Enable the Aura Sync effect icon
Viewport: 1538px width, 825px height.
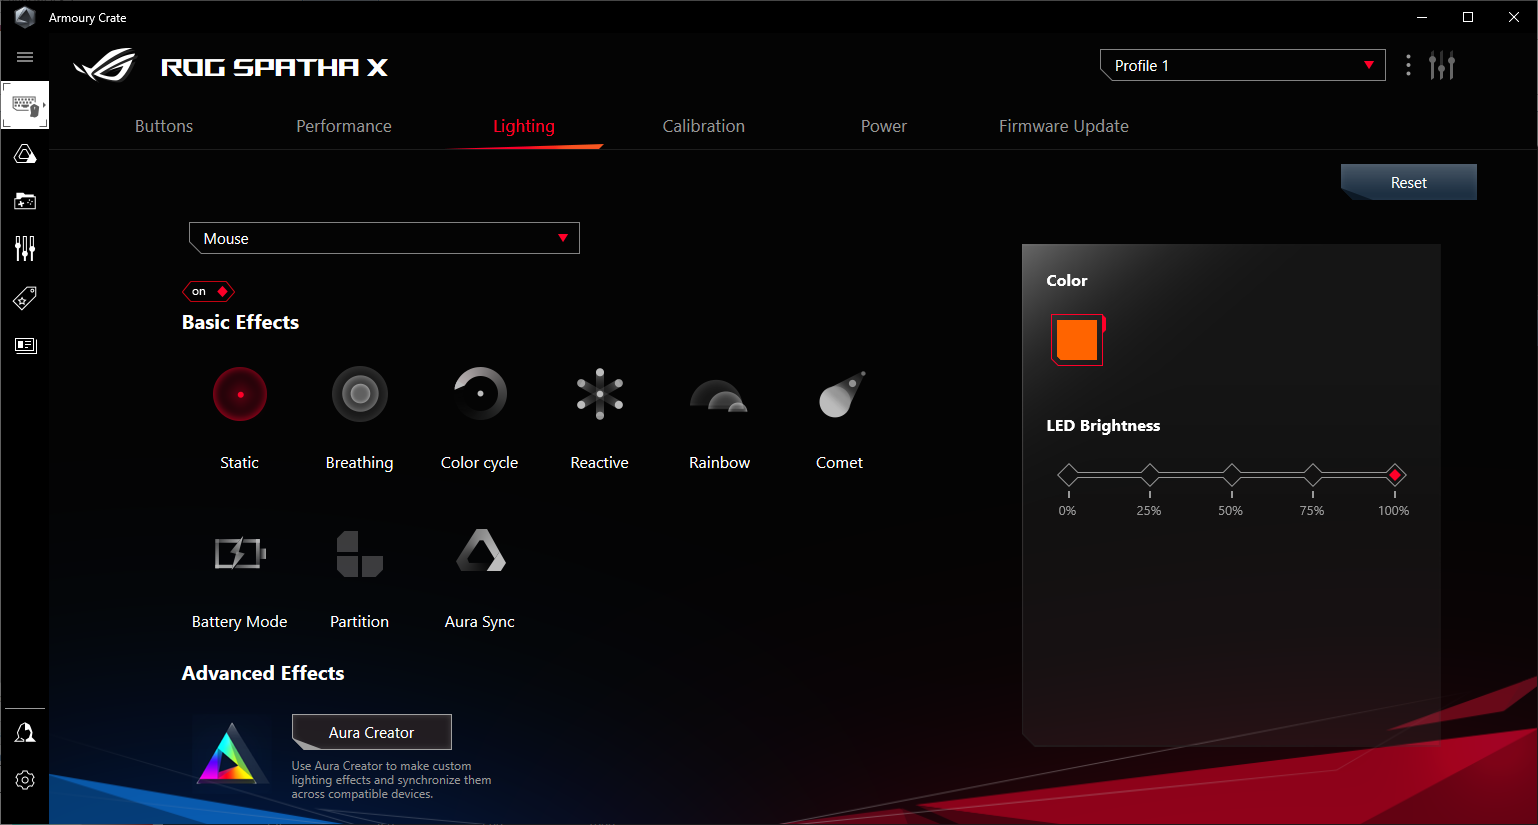coord(480,551)
